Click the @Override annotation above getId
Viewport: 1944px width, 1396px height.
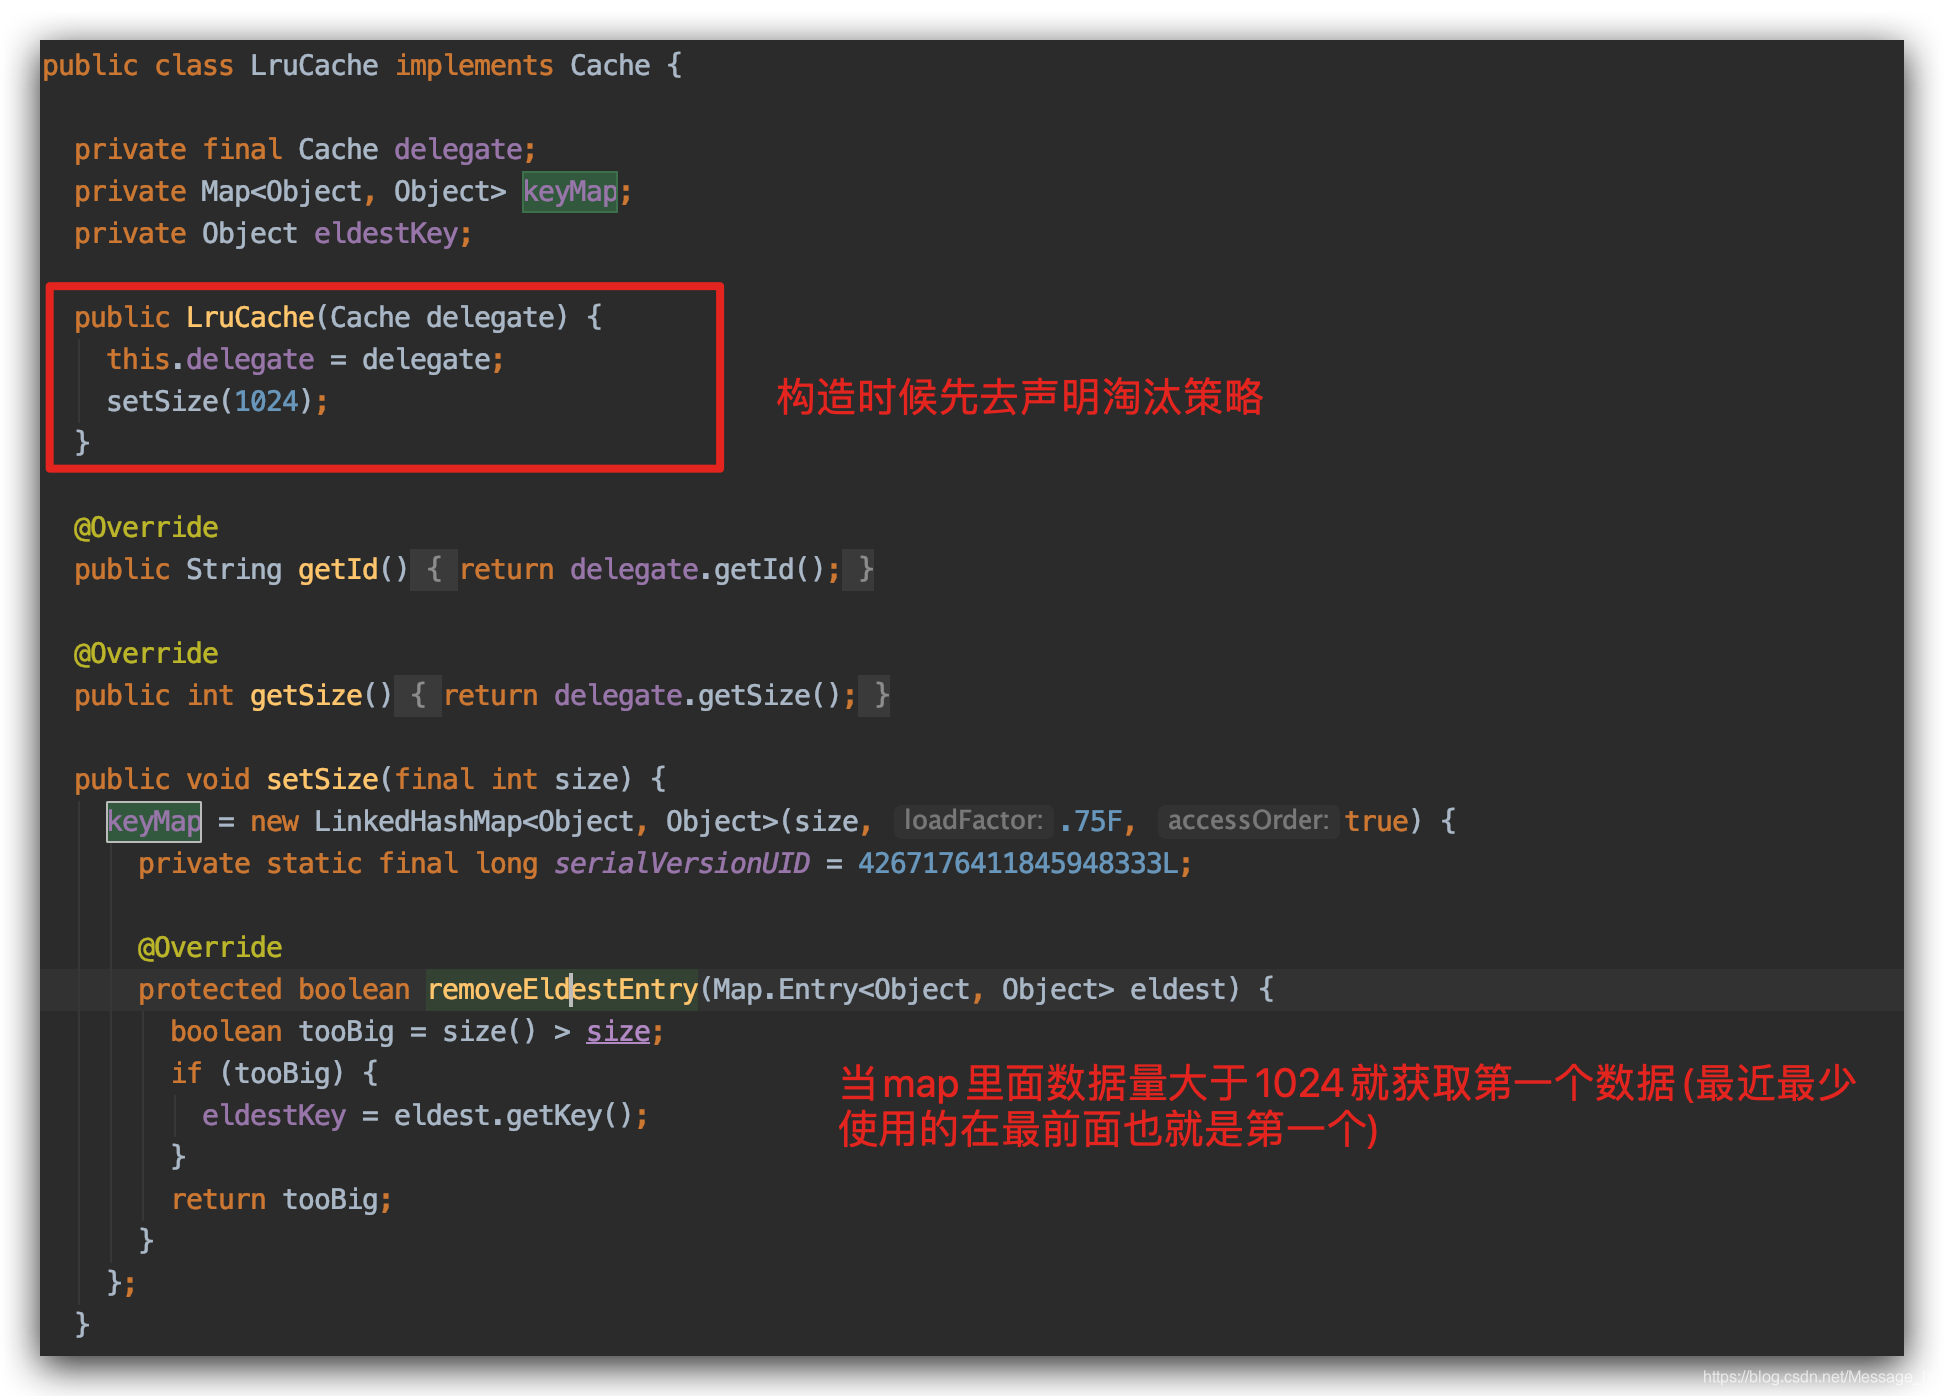[146, 528]
